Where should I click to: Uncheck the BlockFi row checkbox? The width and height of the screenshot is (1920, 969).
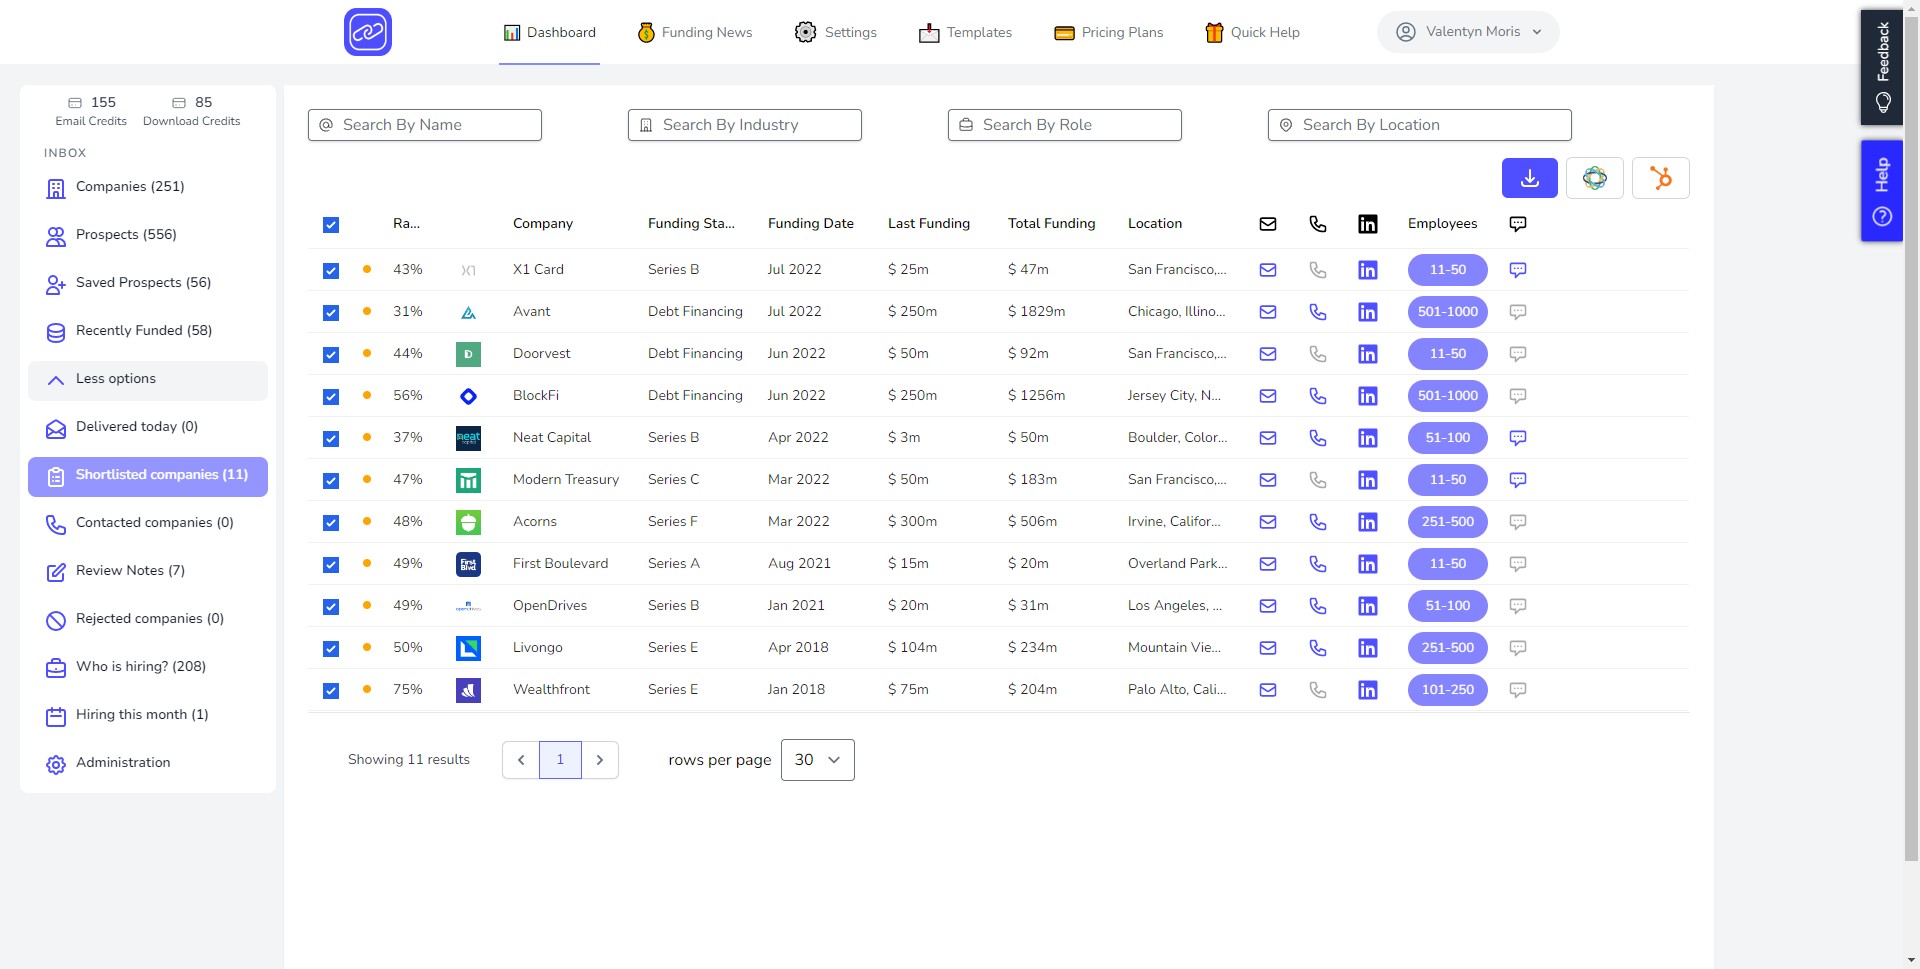331,397
